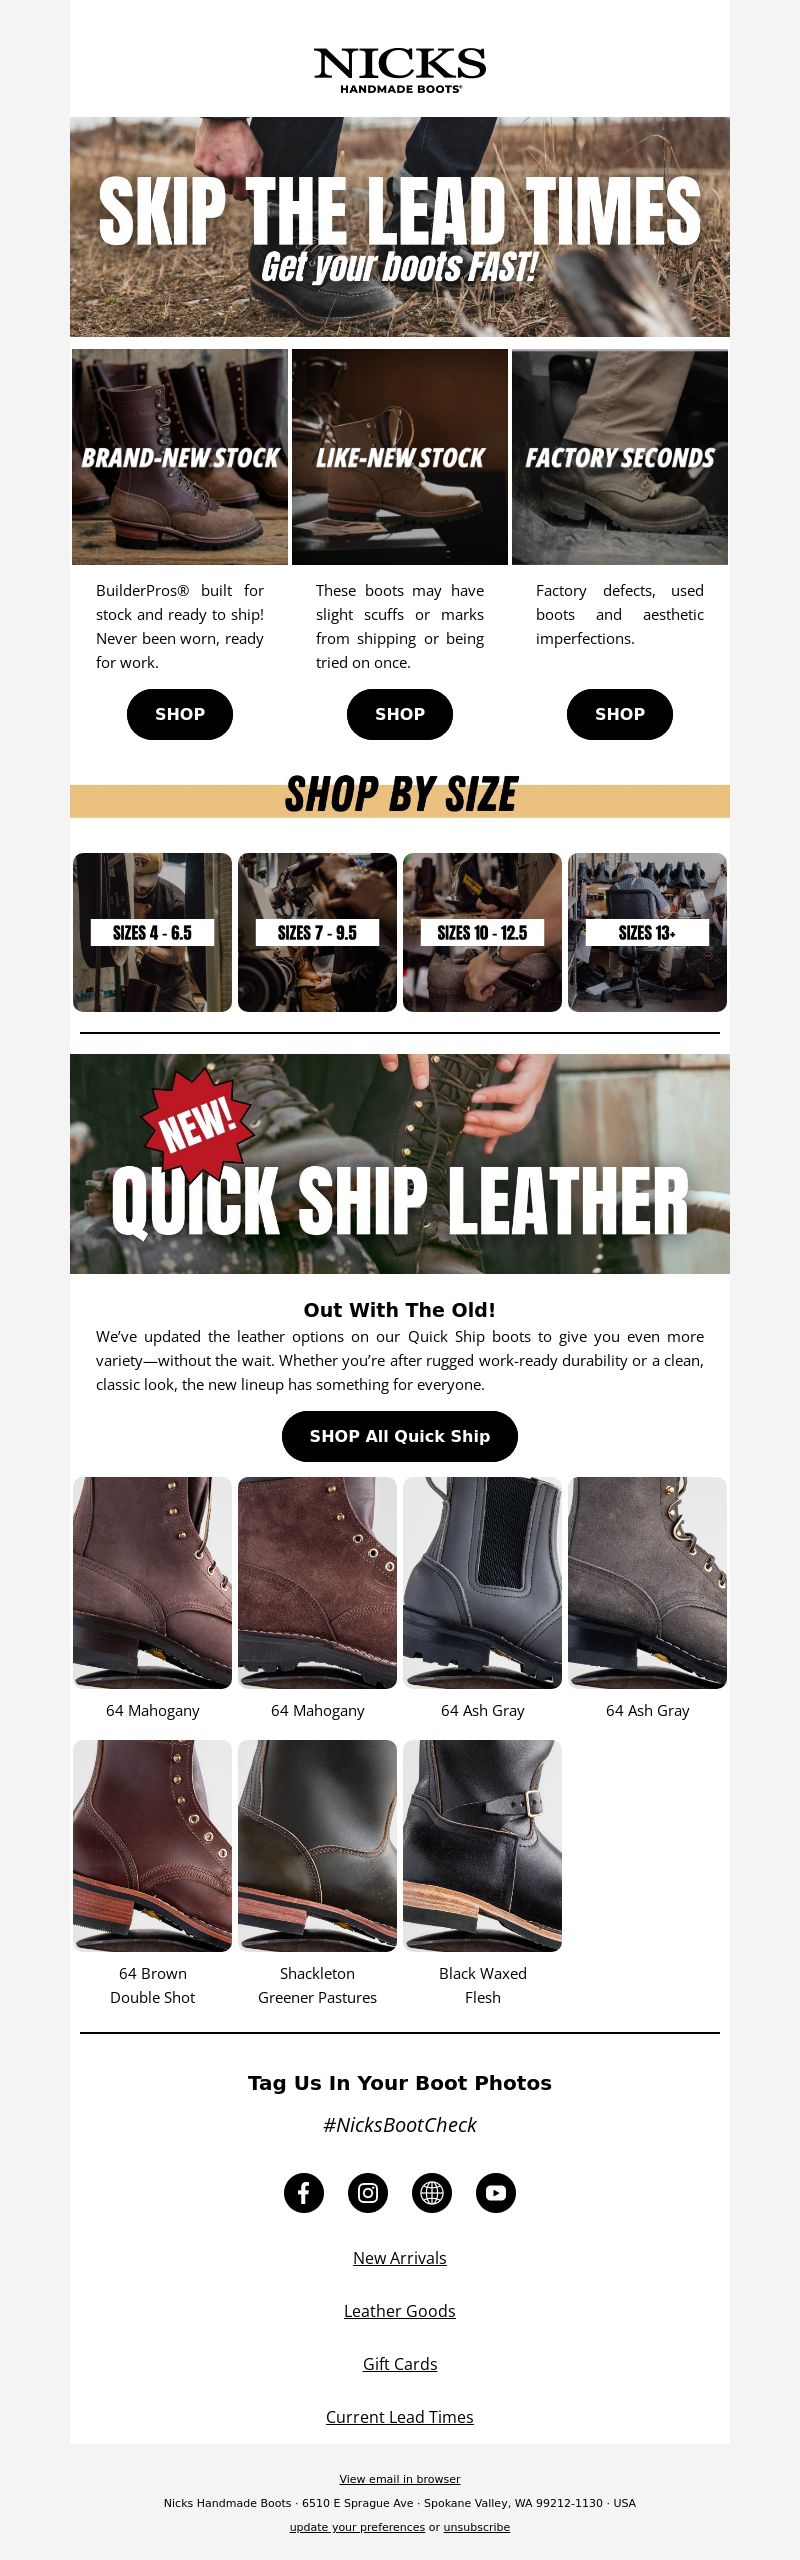Click SHOP under Like-New Stock

[x=400, y=714]
